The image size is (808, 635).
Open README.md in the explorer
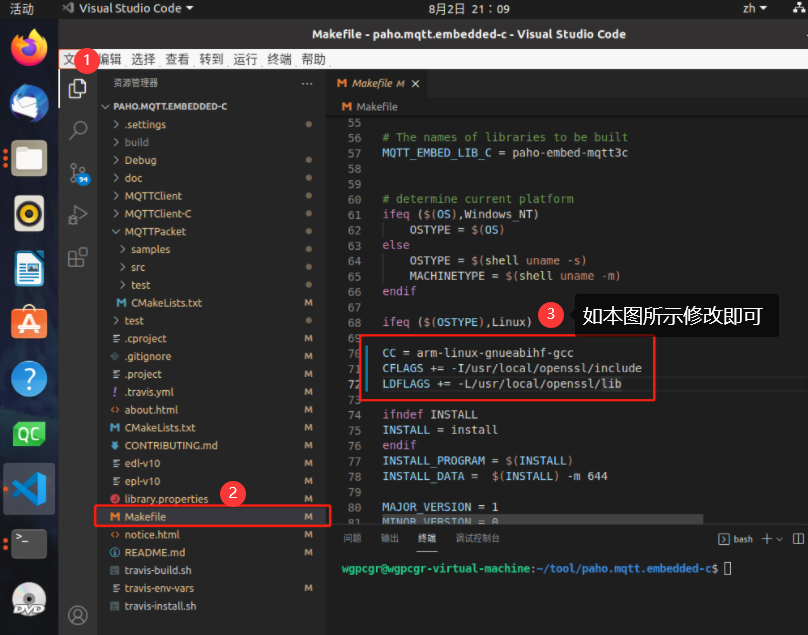[212, 553]
